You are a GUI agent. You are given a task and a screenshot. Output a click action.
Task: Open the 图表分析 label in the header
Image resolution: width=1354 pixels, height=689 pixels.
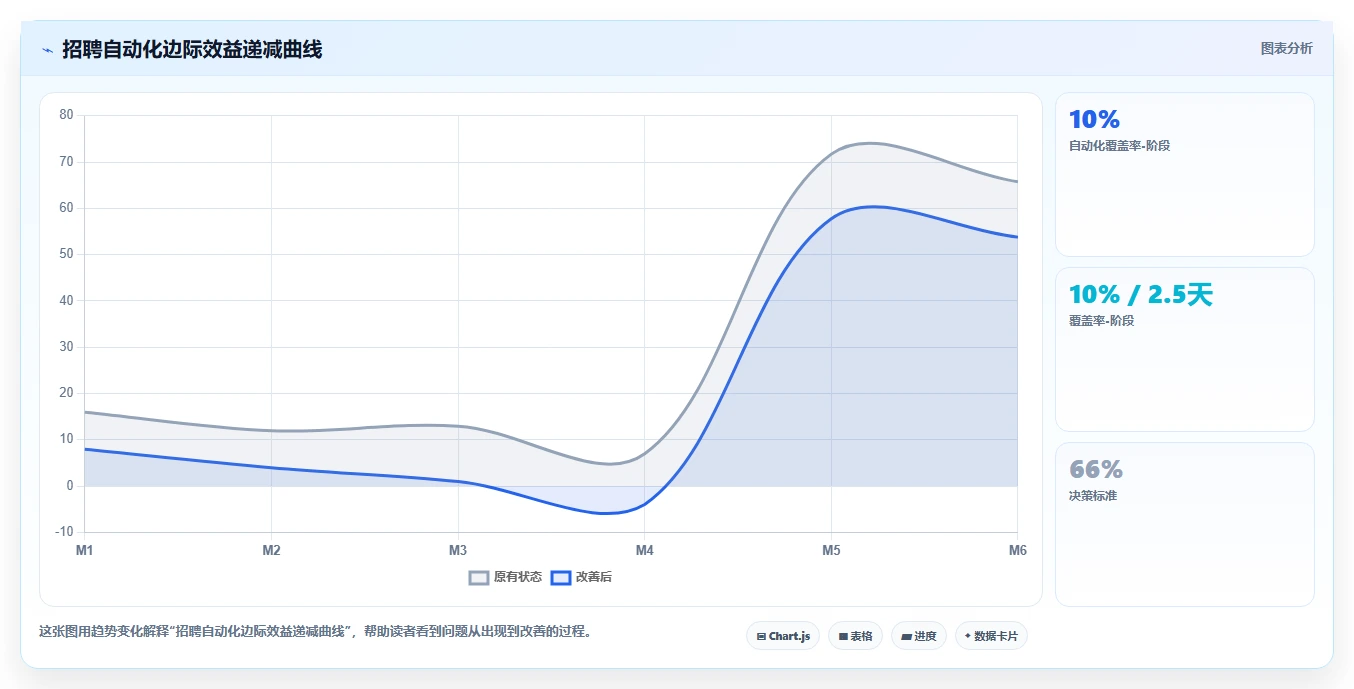[1286, 49]
